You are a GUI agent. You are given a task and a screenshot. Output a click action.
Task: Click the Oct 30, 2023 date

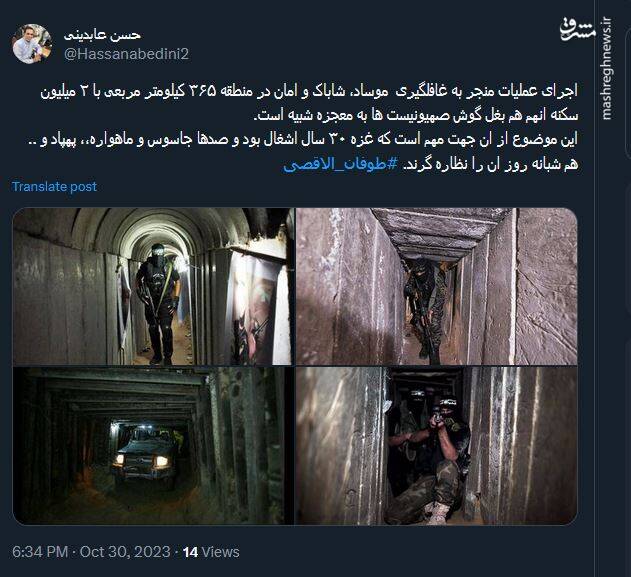pos(125,552)
